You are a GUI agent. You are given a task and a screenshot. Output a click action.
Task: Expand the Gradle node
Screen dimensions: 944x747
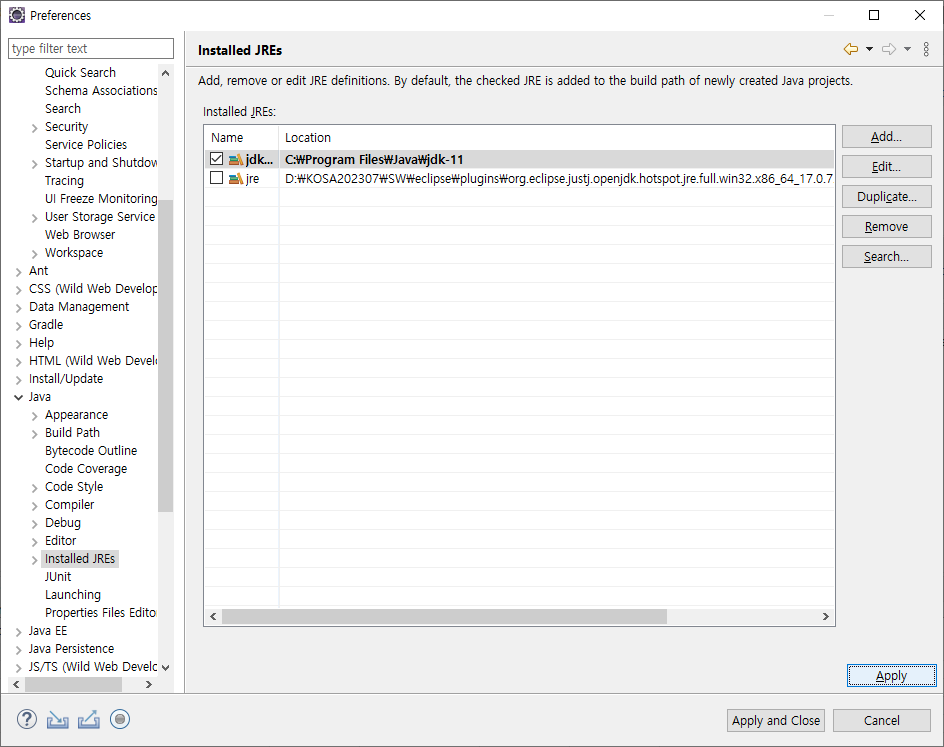(x=19, y=326)
